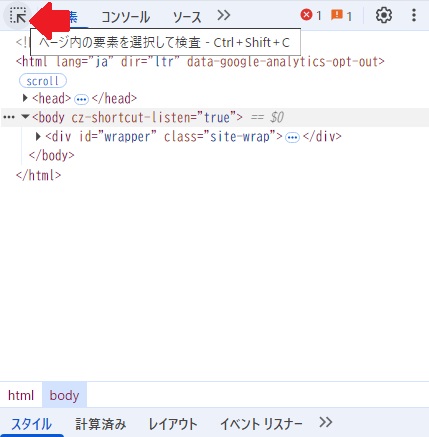This screenshot has height=437, width=429.
Task: Select the closing </head> tag text
Action: [114, 98]
